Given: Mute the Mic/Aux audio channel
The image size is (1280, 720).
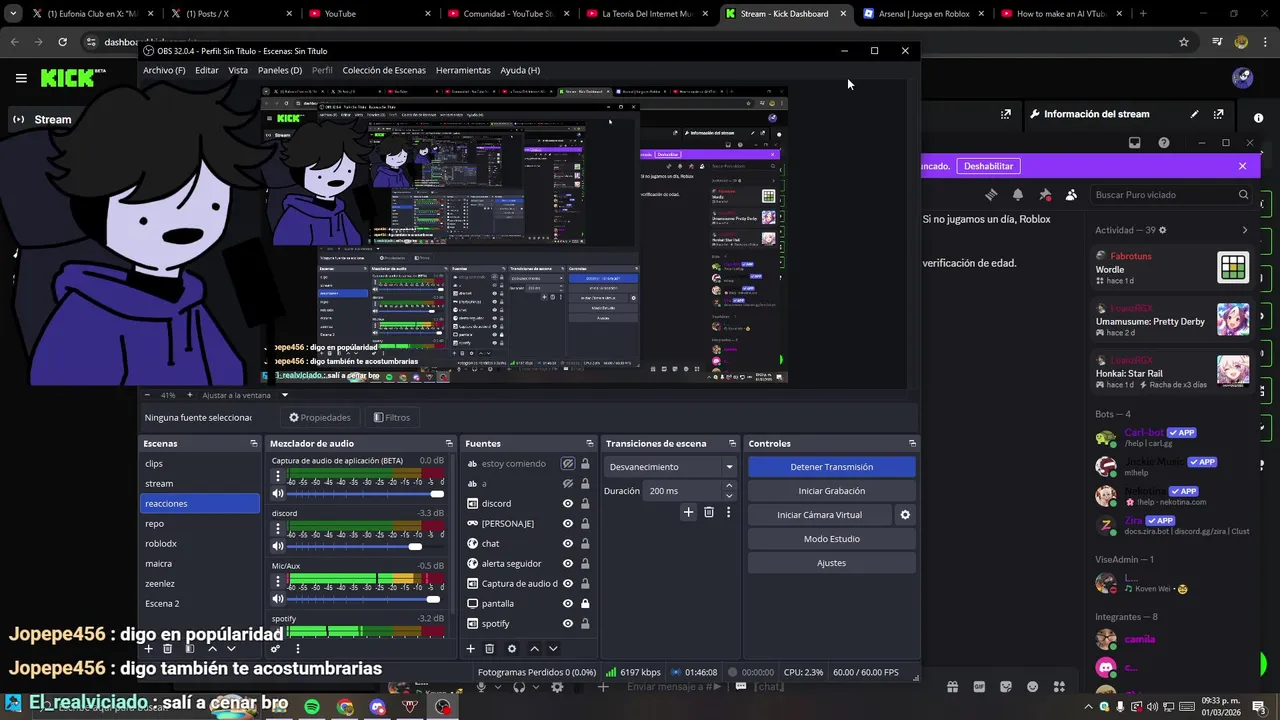Looking at the screenshot, I should click(278, 599).
